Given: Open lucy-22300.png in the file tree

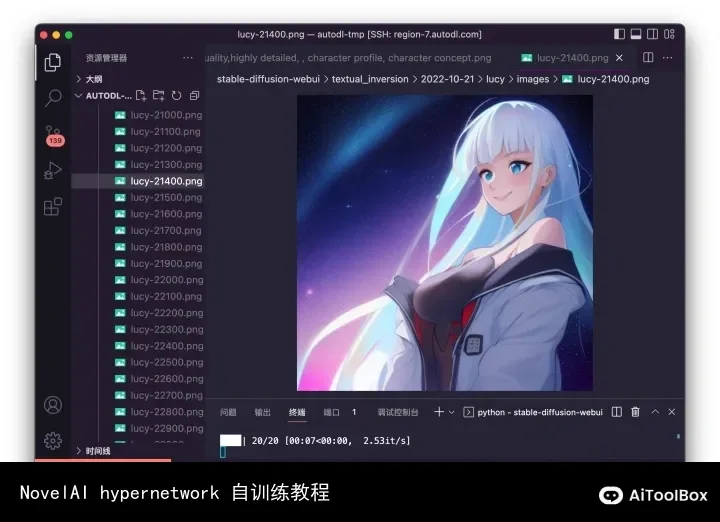Looking at the screenshot, I should click(138, 329).
